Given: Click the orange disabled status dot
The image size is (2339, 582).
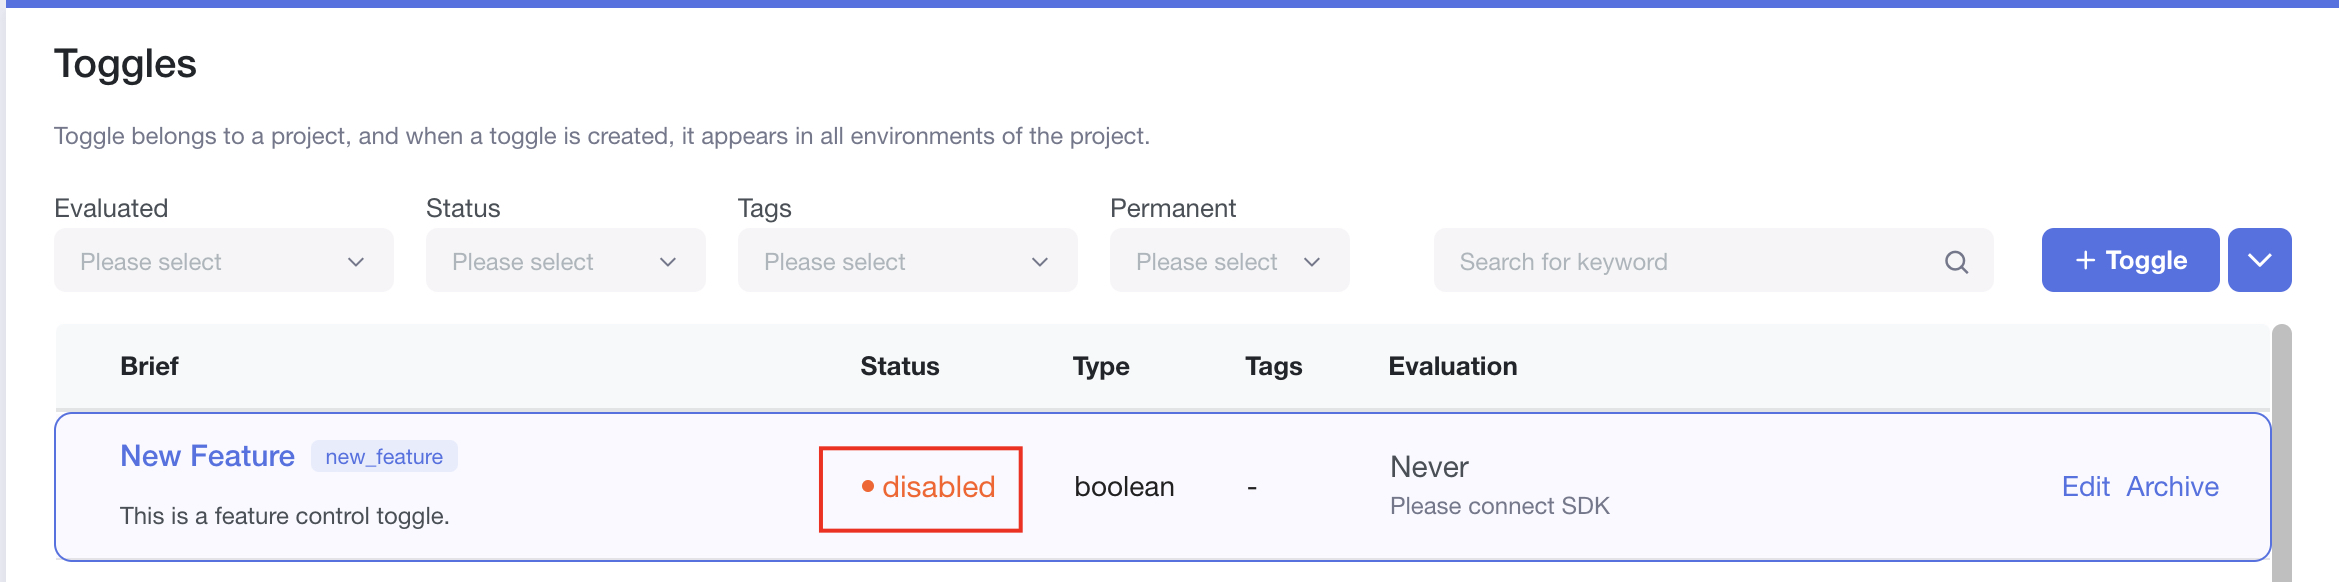Looking at the screenshot, I should click(x=868, y=487).
